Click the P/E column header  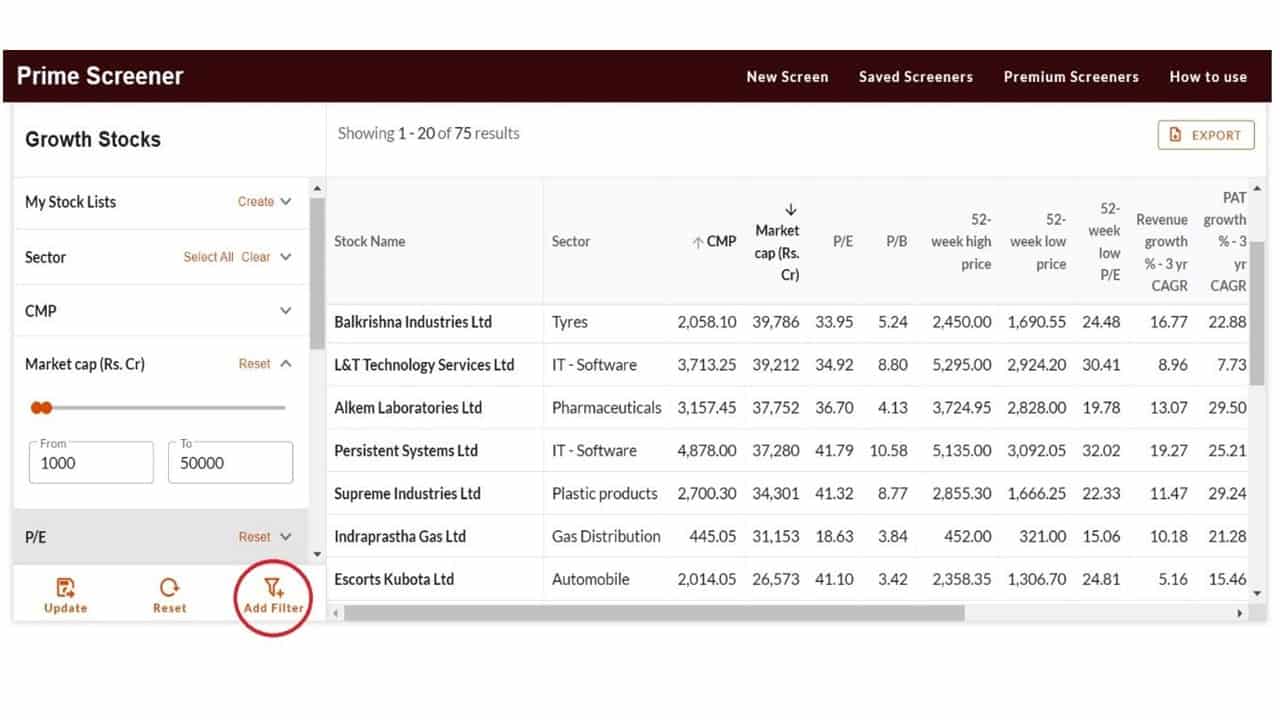pyautogui.click(x=843, y=242)
